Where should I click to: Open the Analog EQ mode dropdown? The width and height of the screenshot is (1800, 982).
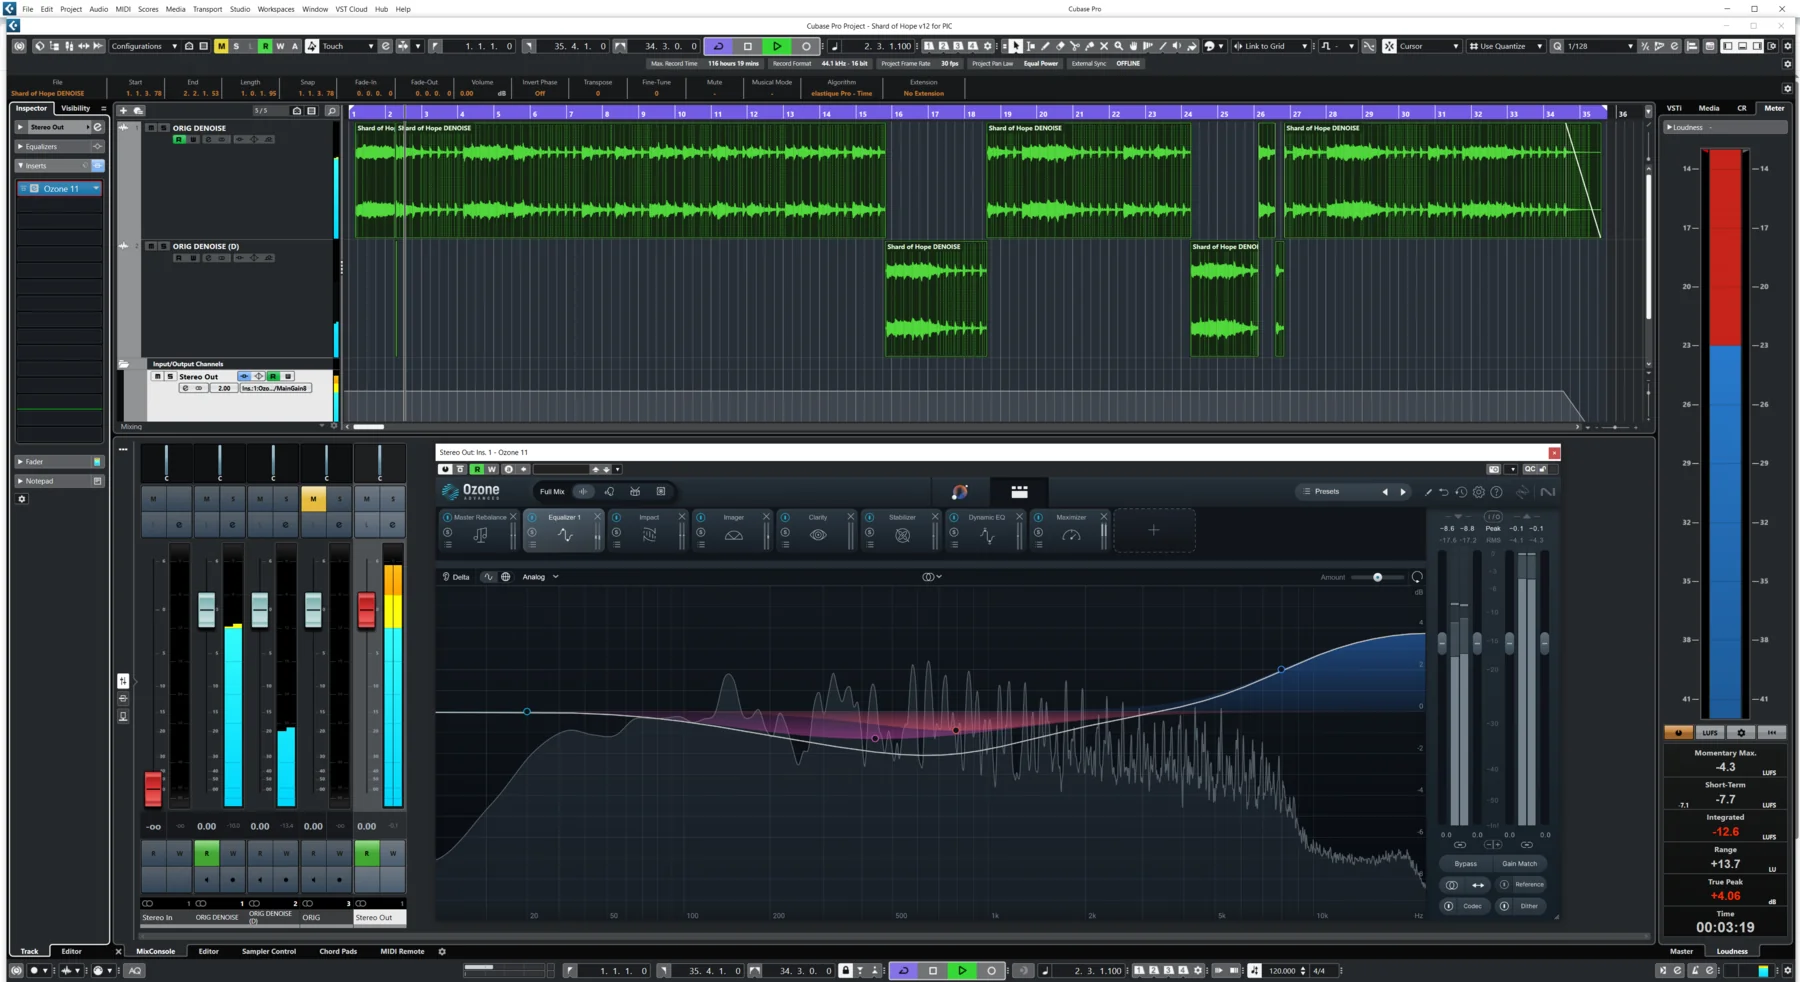point(540,577)
